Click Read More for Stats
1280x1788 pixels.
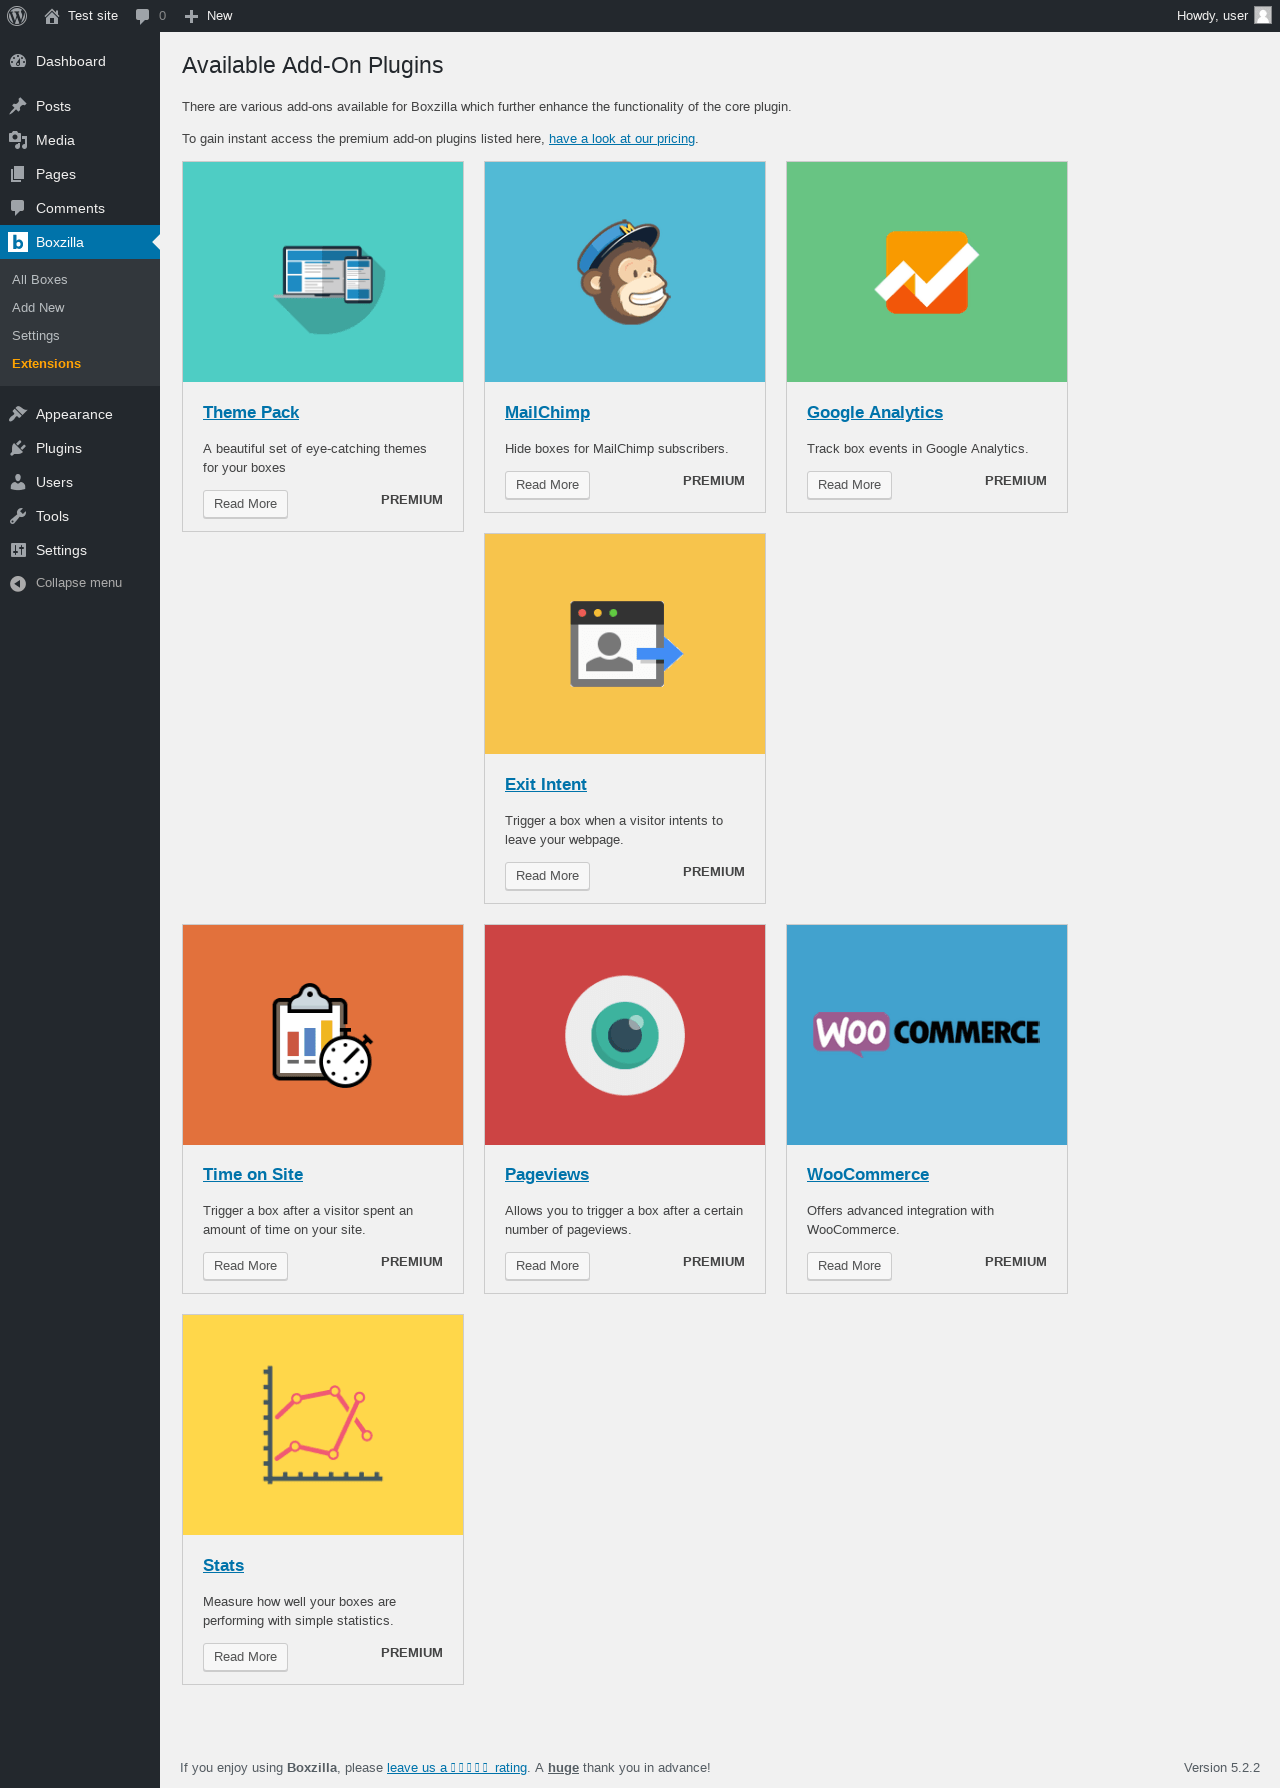click(x=245, y=1657)
